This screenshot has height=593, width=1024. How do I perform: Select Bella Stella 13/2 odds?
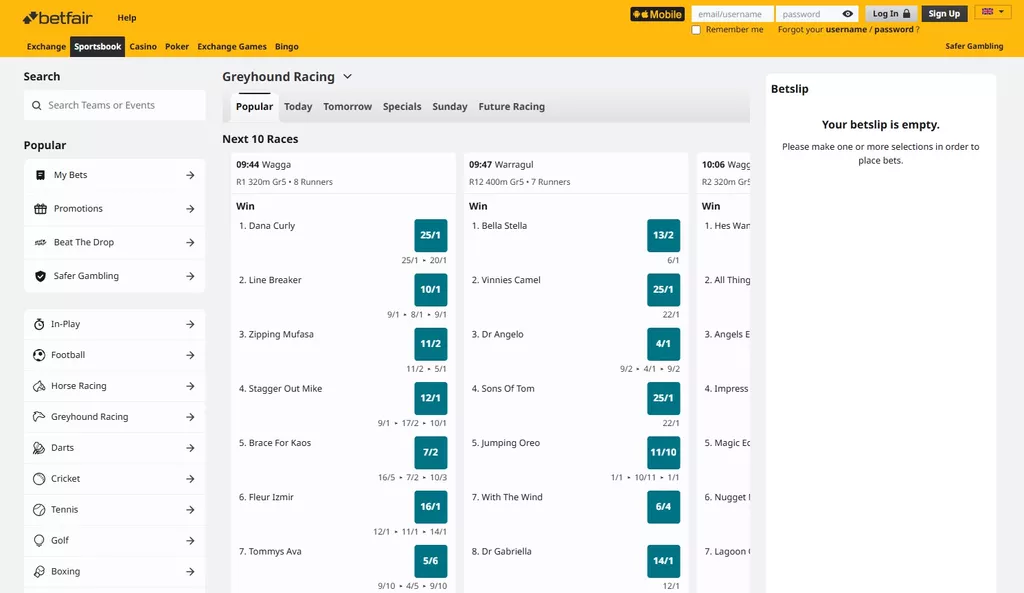point(664,236)
